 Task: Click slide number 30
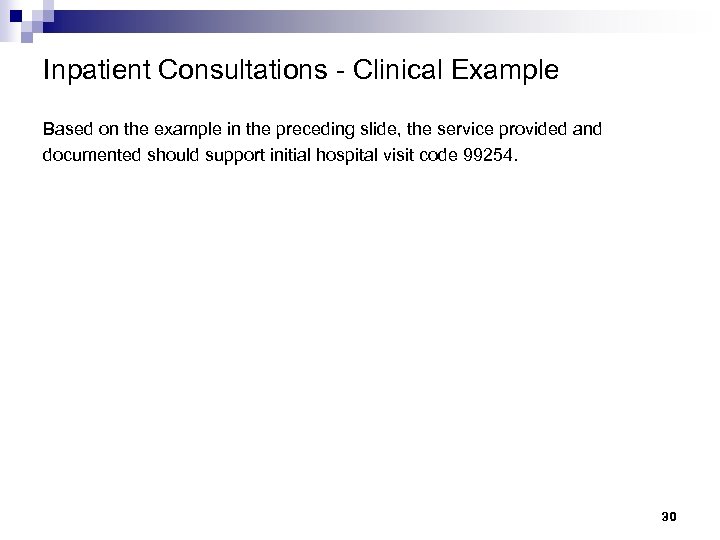tap(669, 517)
